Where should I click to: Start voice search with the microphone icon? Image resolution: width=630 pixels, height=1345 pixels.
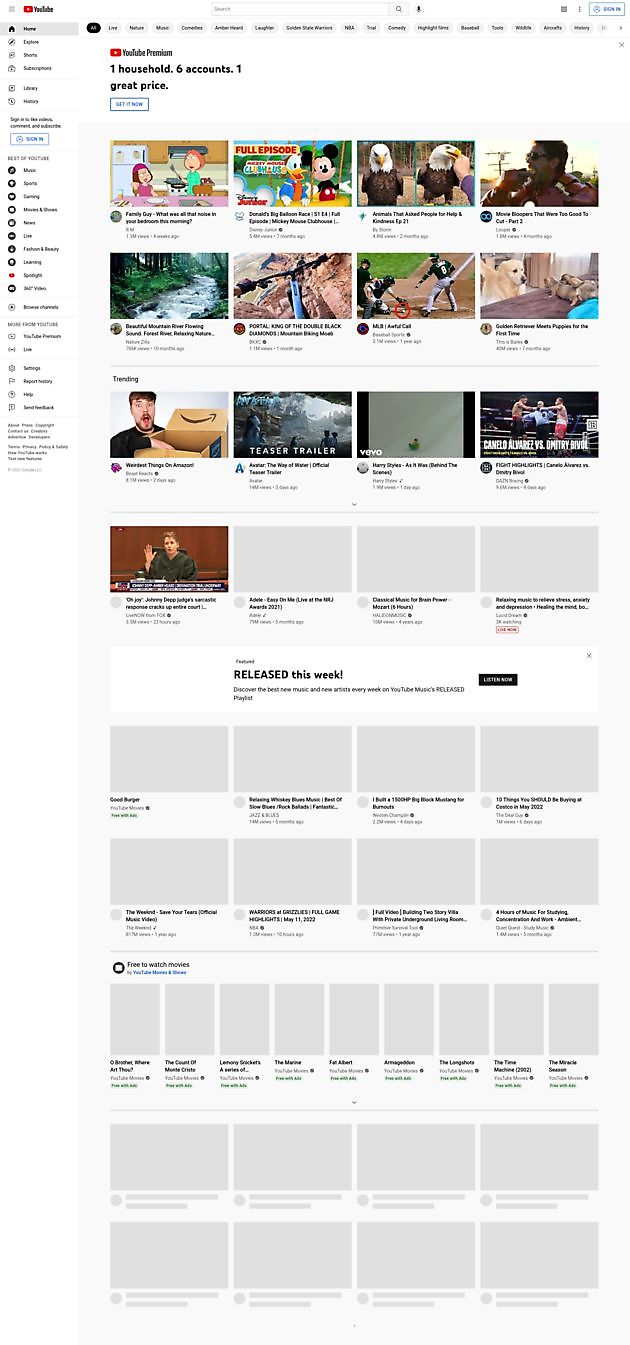click(419, 9)
